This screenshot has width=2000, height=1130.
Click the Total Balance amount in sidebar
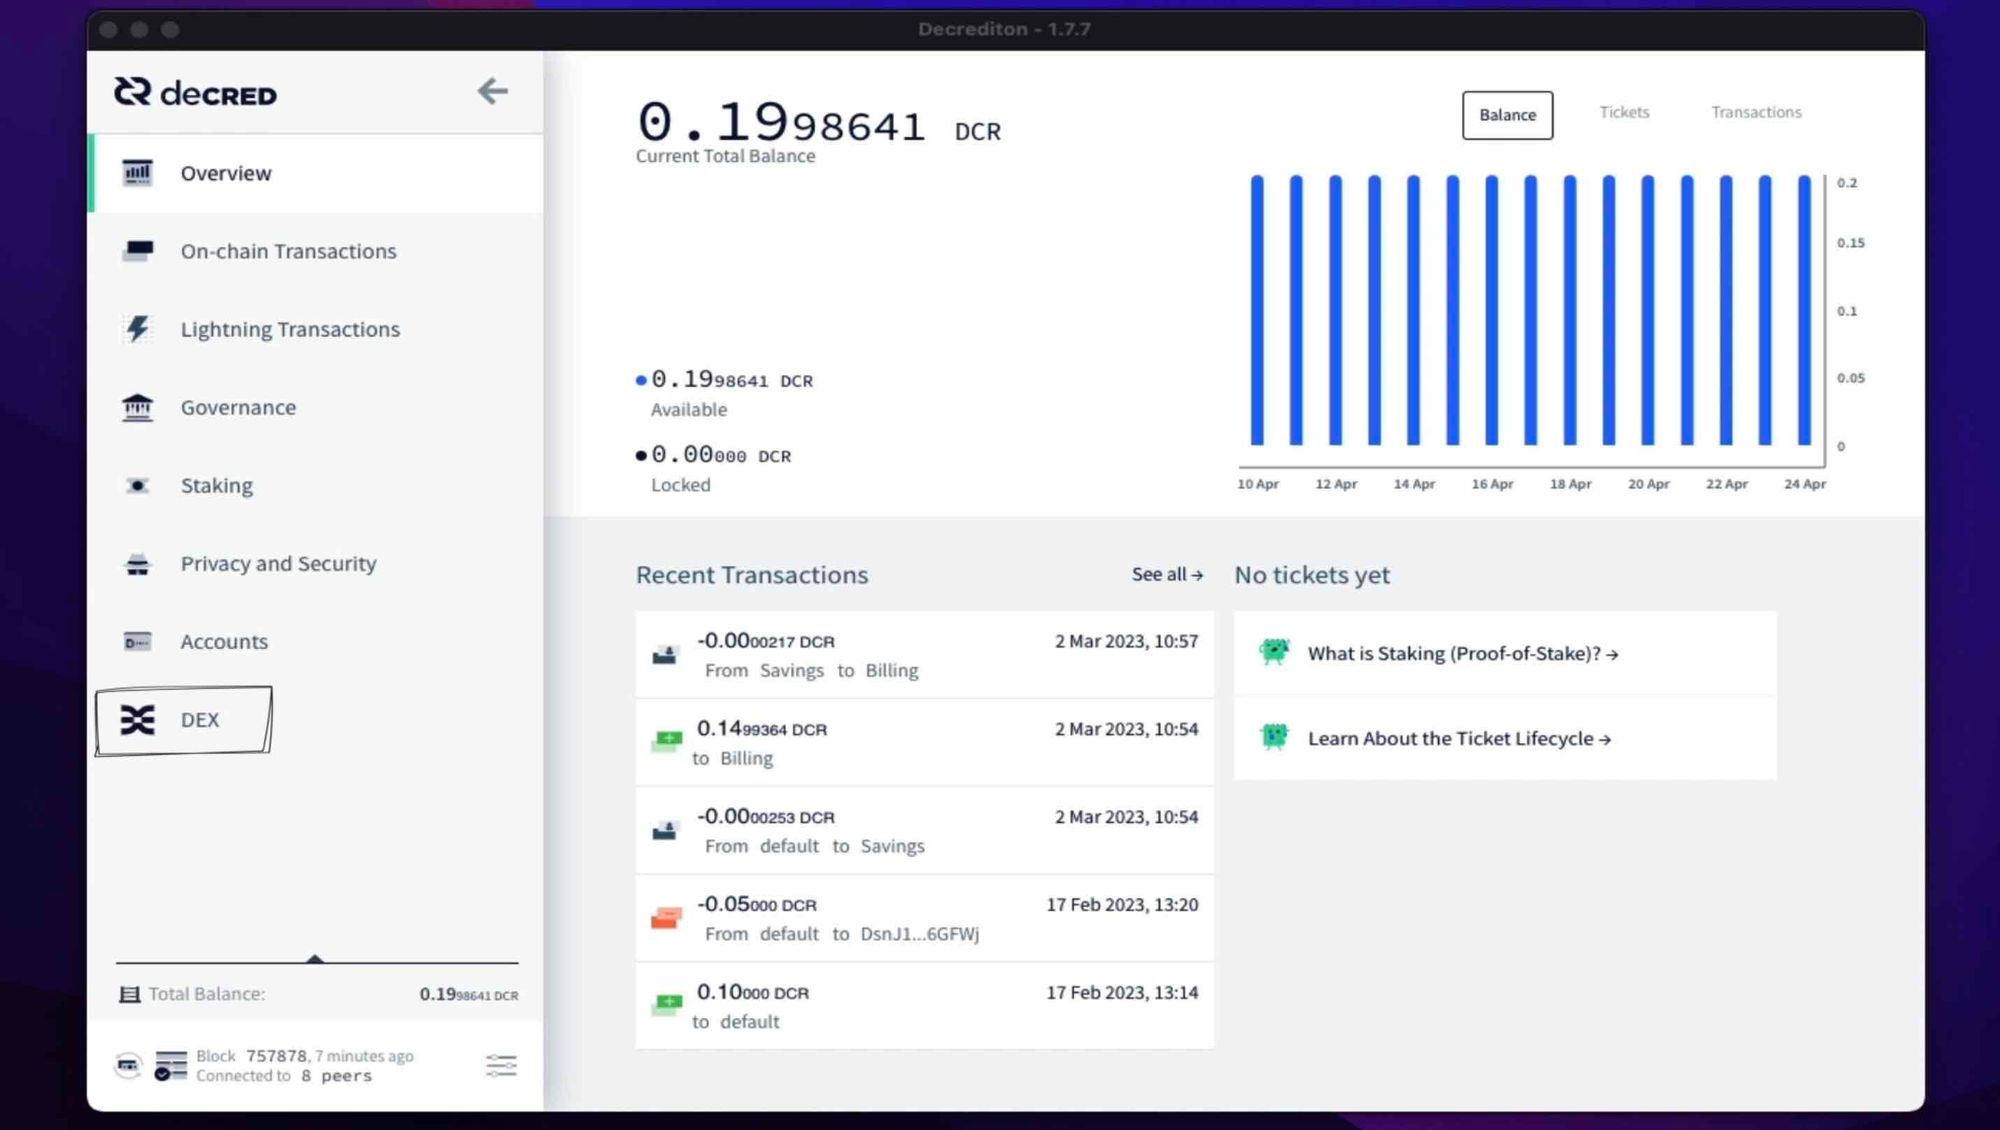coord(469,994)
